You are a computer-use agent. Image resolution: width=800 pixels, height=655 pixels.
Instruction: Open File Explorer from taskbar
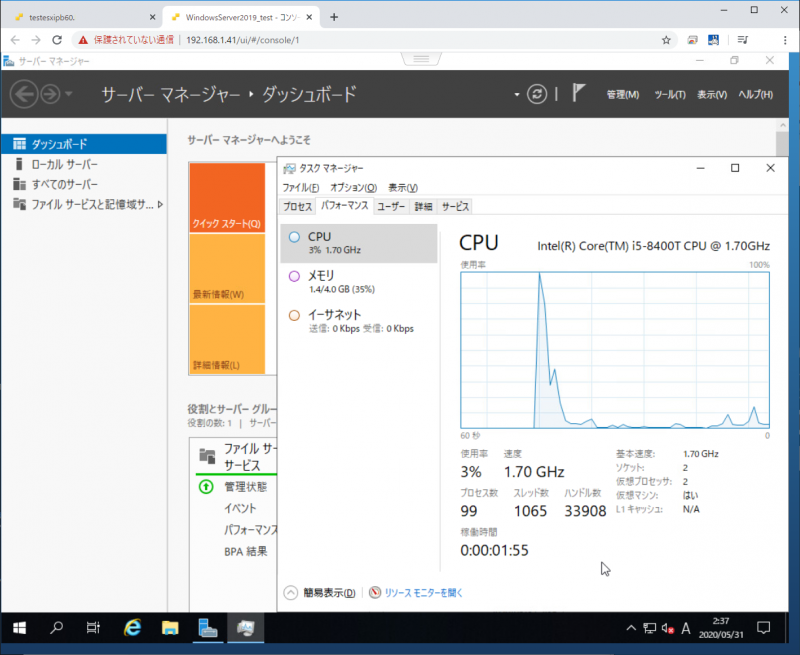[170, 628]
